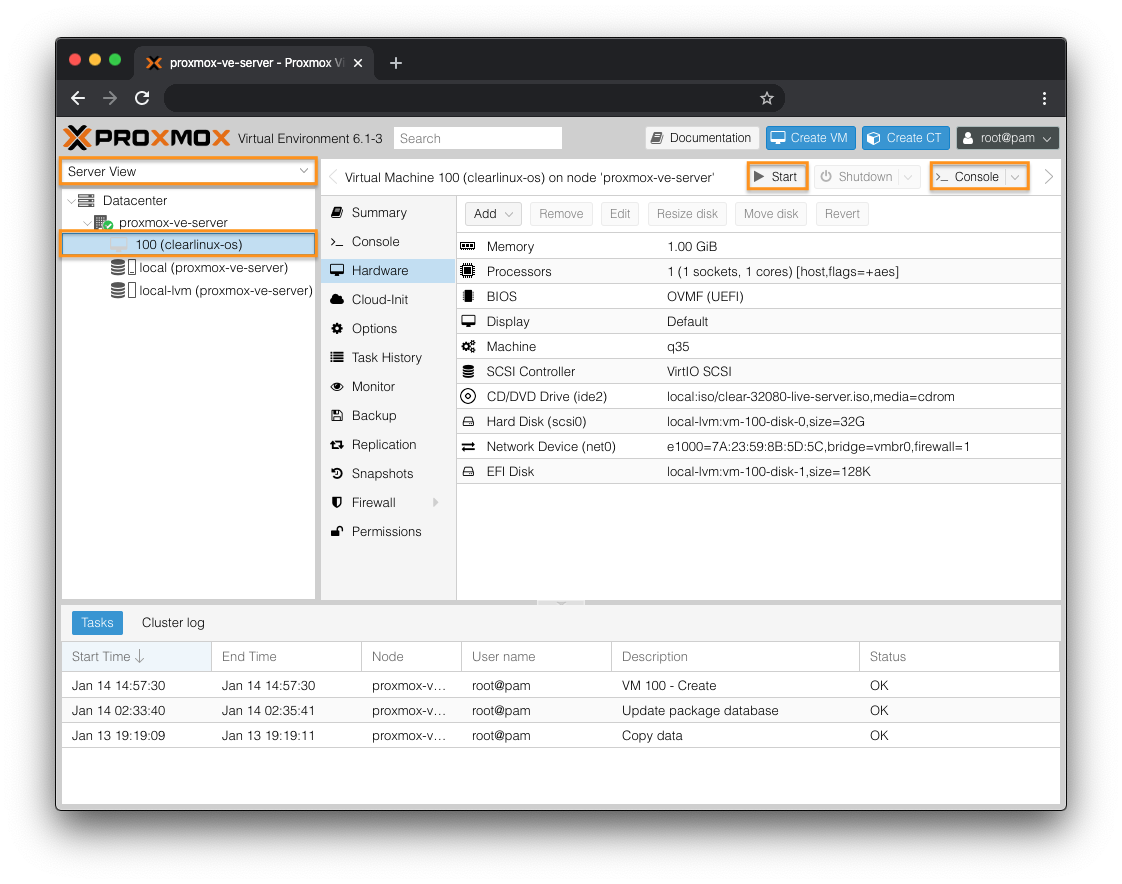The image size is (1122, 884).
Task: Collapse the Datacenter tree node
Action: 71,201
